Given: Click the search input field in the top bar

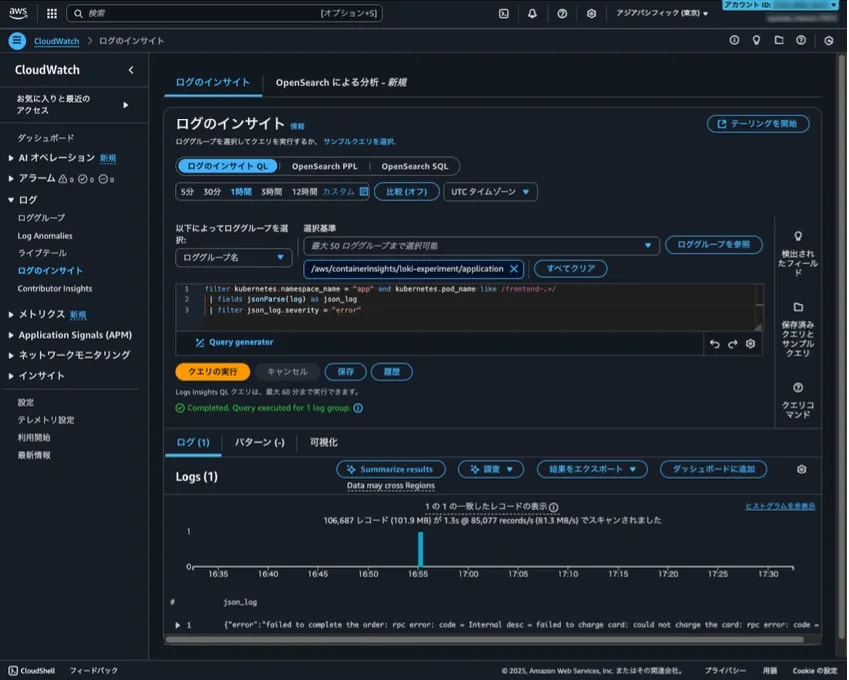Looking at the screenshot, I should point(200,14).
